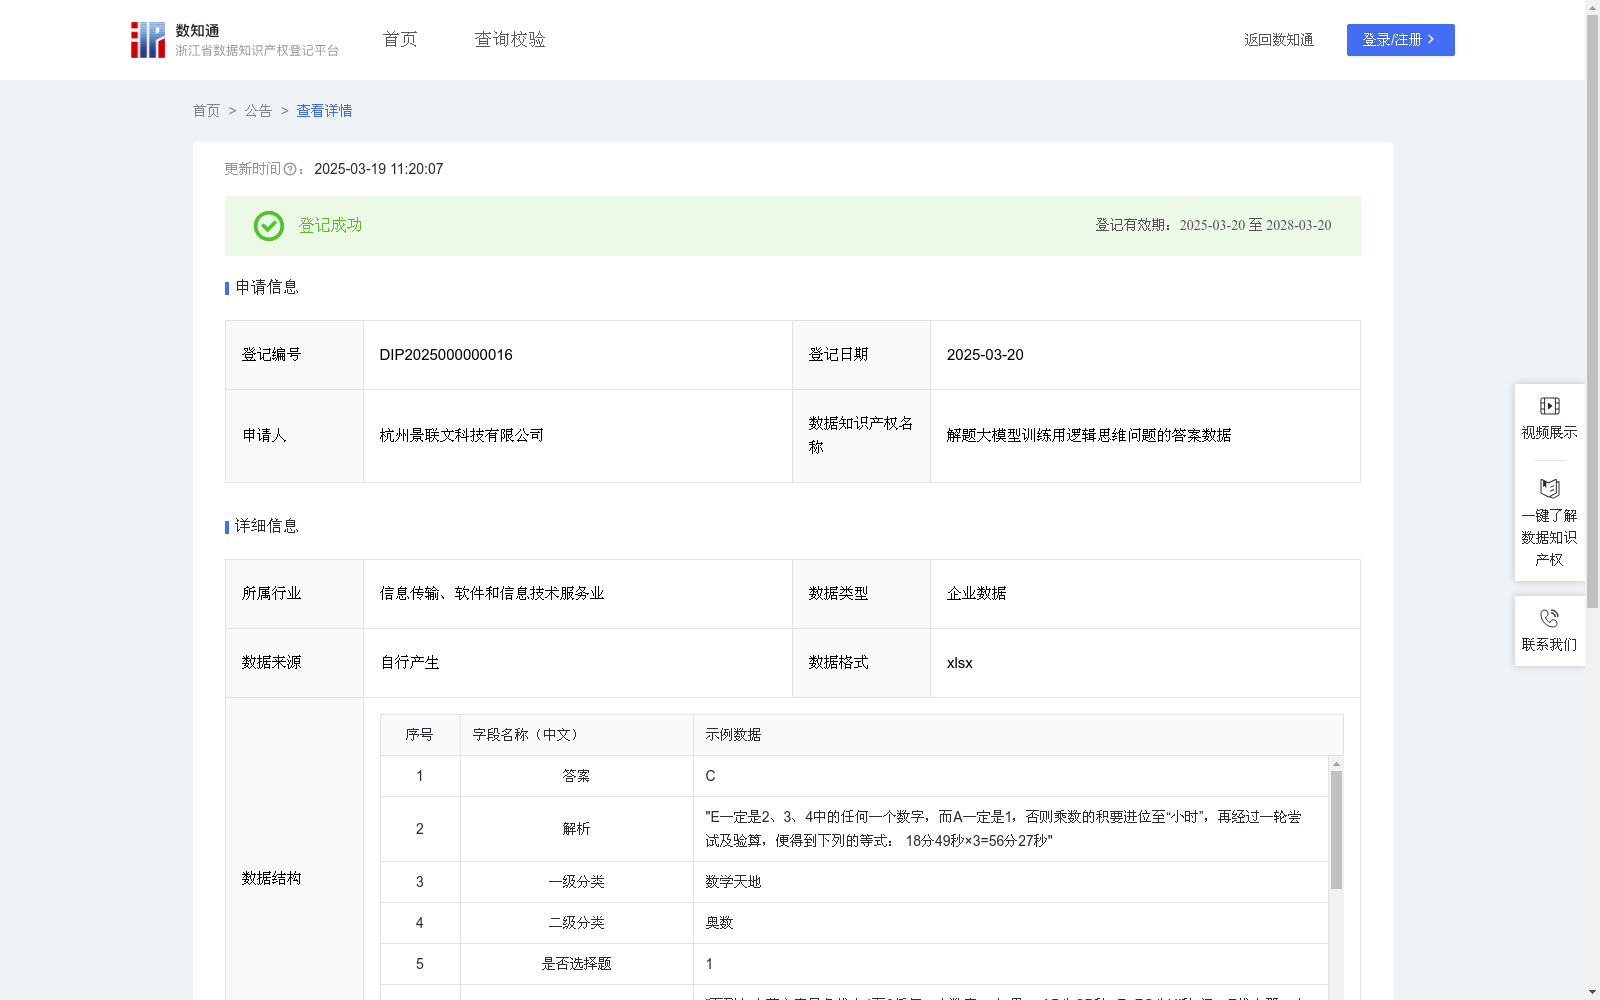The width and height of the screenshot is (1600, 1000).
Task: Go to the 首页 nav tab
Action: [x=400, y=39]
